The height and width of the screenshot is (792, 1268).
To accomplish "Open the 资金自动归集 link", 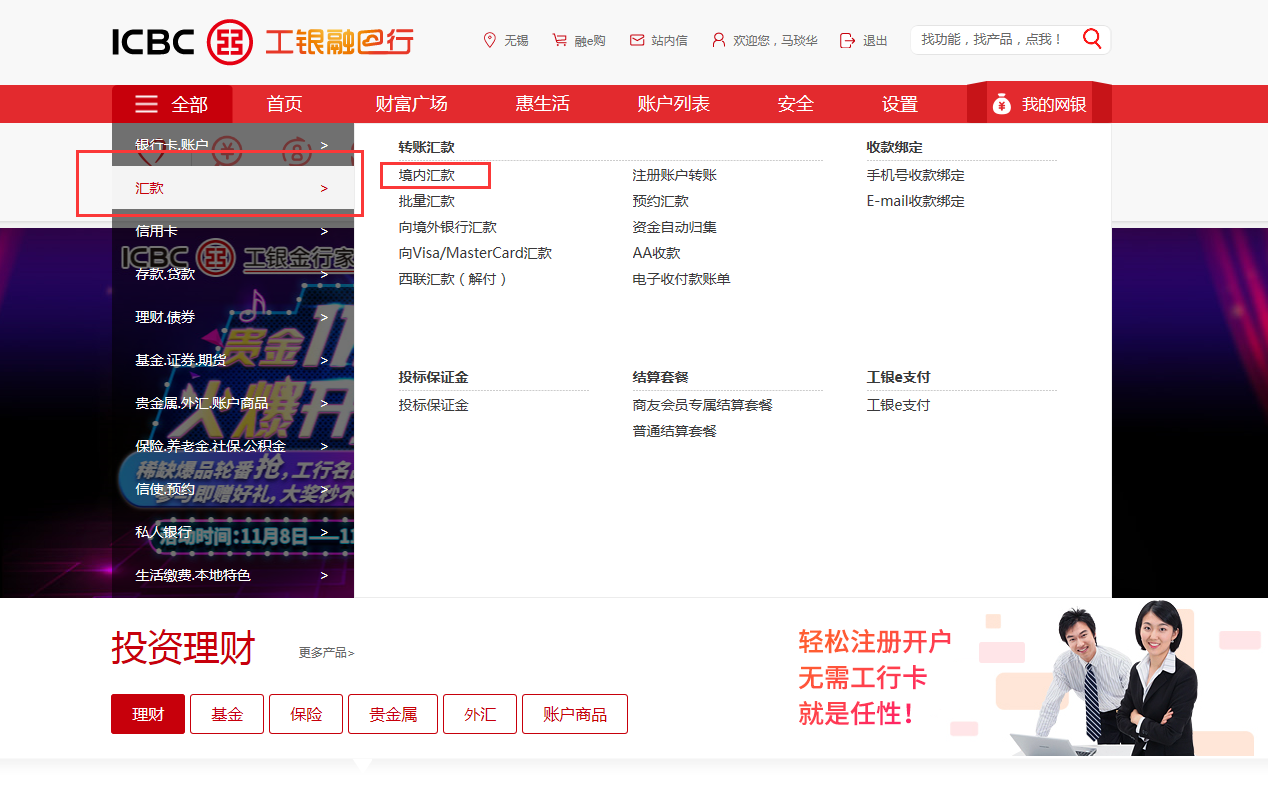I will [x=674, y=227].
